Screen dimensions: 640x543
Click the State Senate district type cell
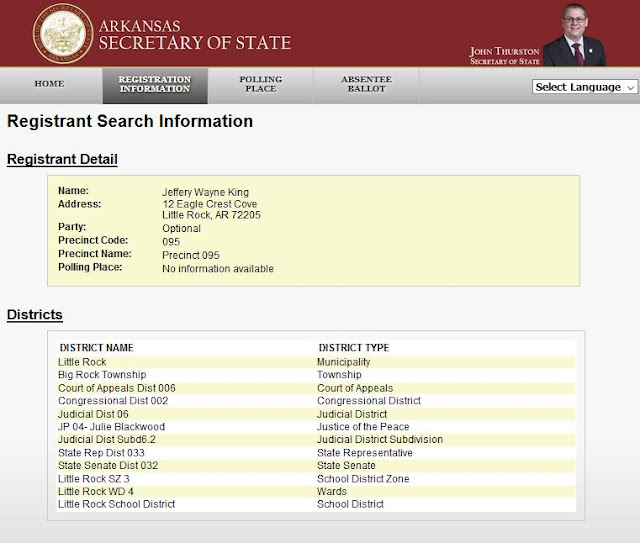pyautogui.click(x=346, y=465)
